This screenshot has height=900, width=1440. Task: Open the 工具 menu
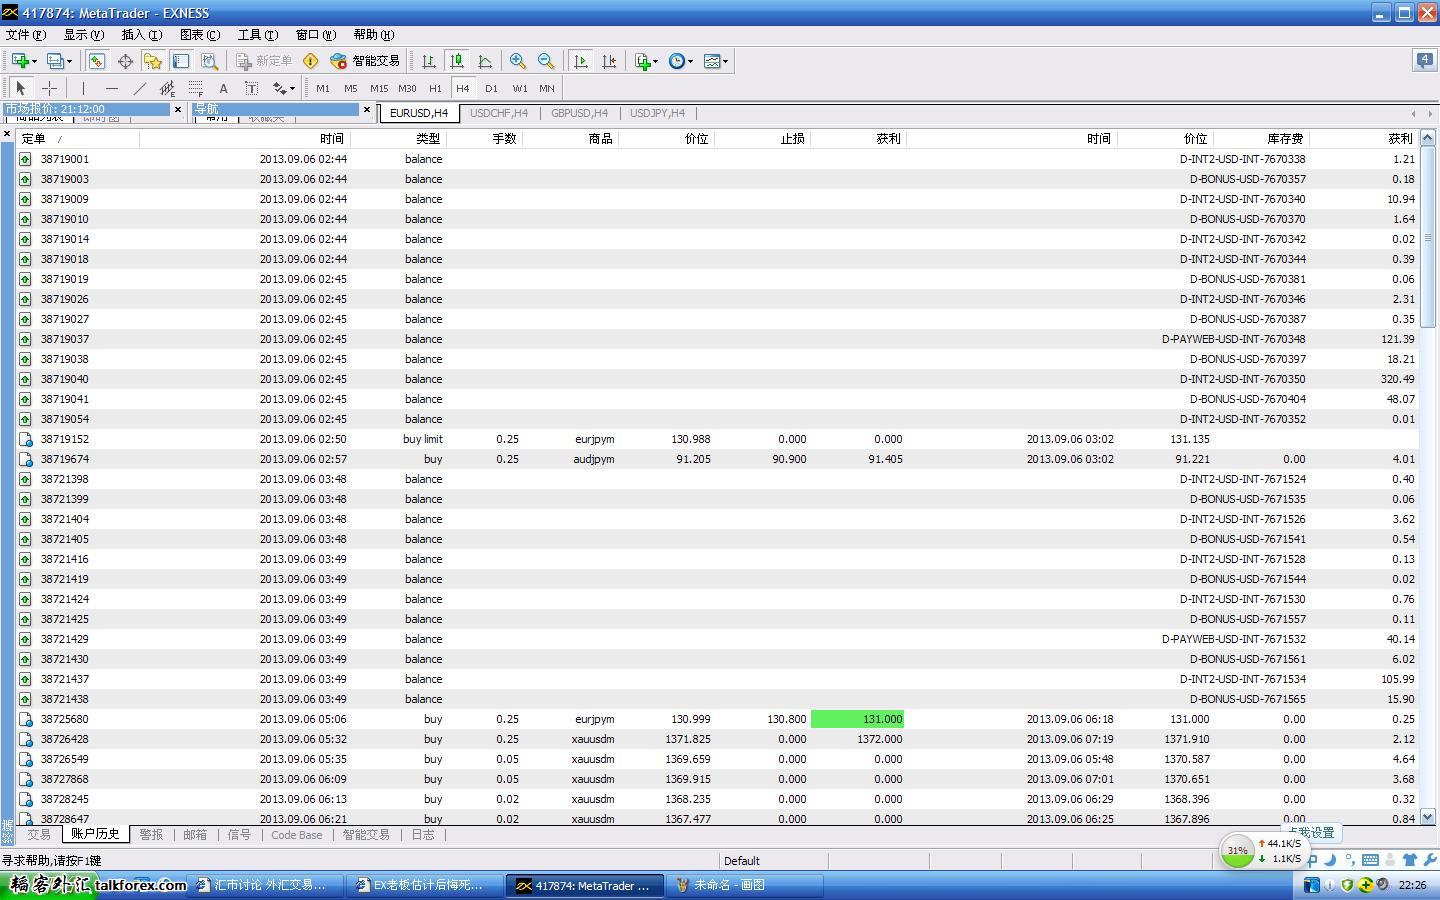coord(257,35)
